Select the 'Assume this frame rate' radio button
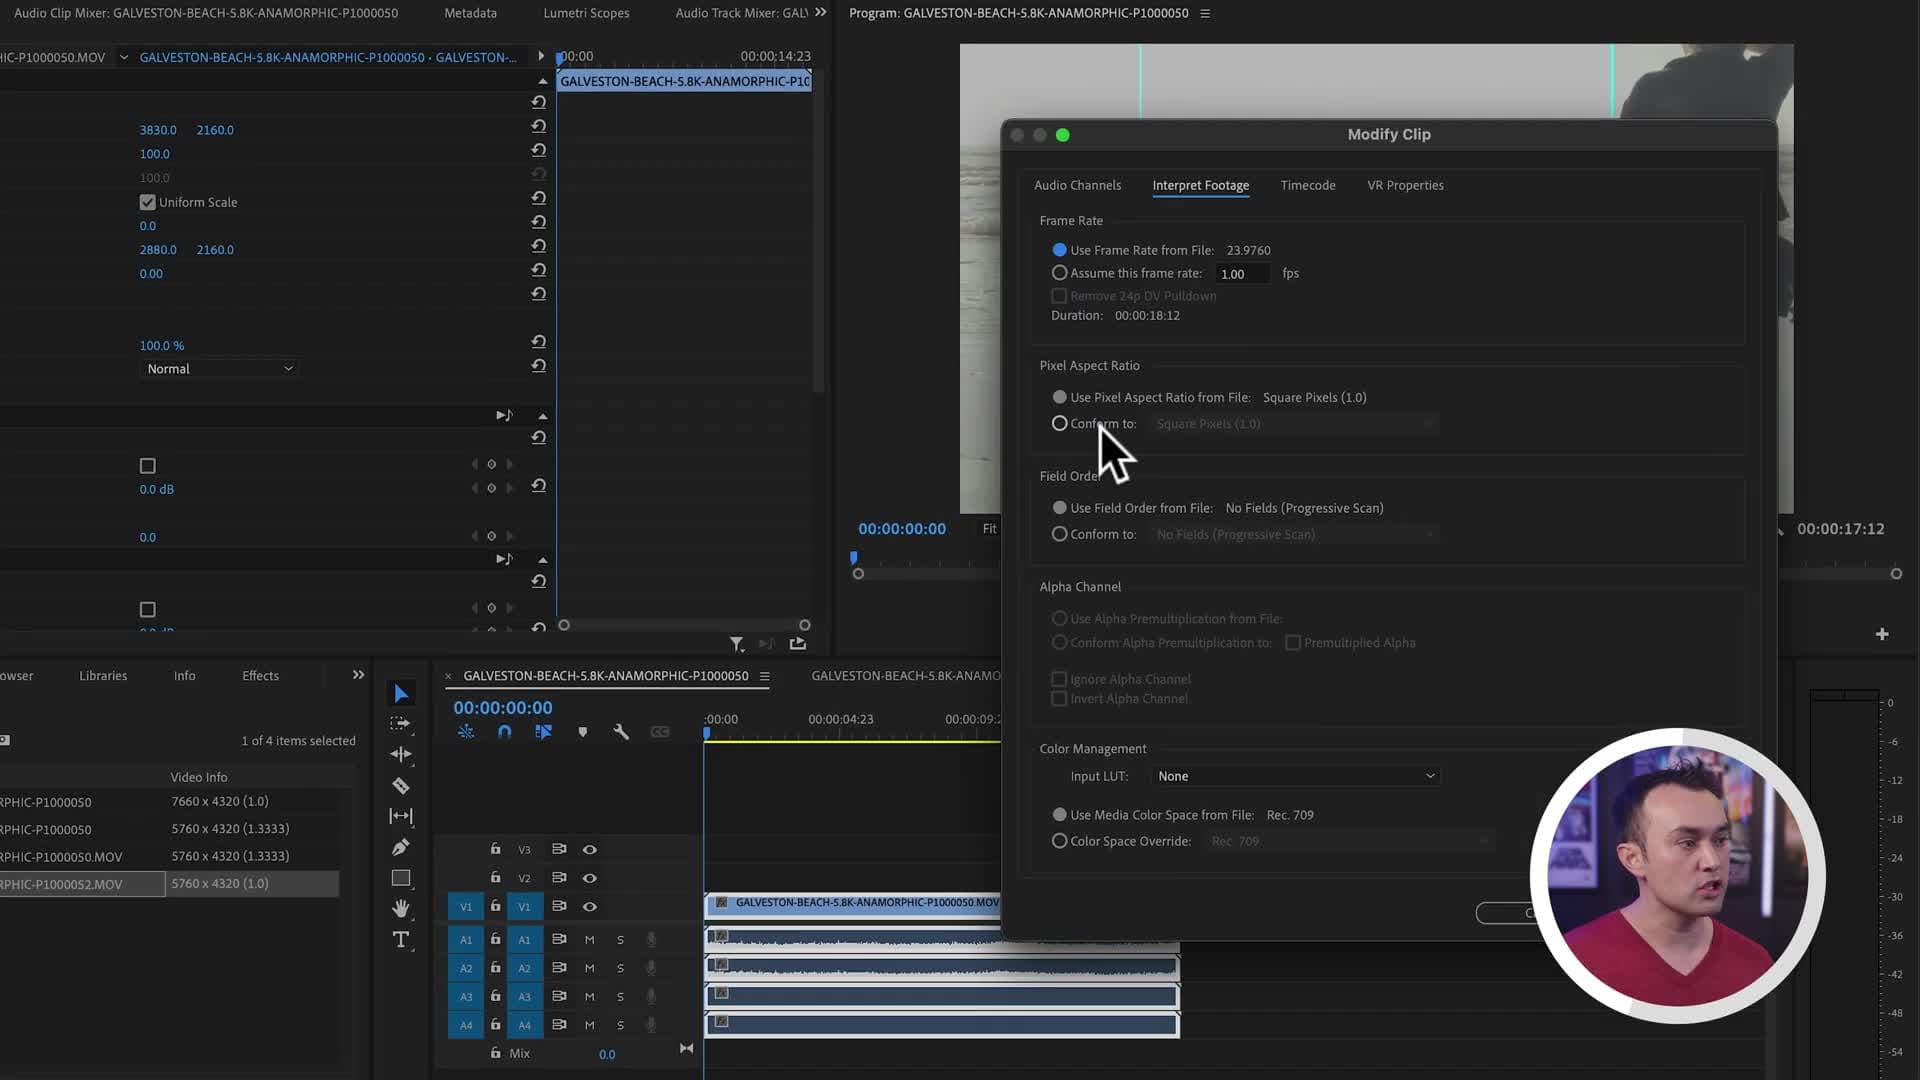Image resolution: width=1920 pixels, height=1080 pixels. point(1059,272)
